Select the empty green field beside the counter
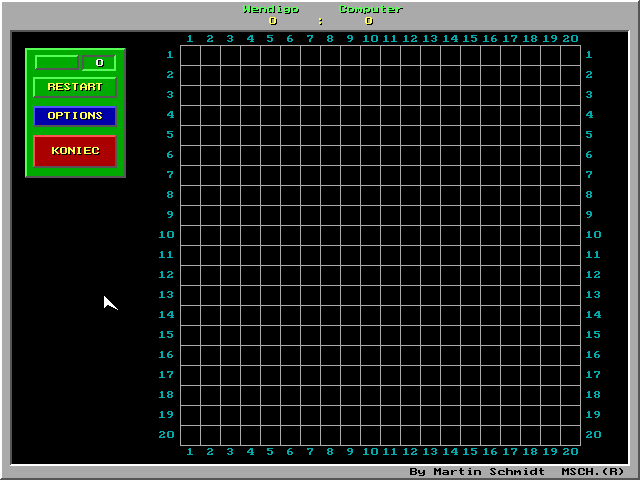The image size is (640, 480). [x=57, y=62]
